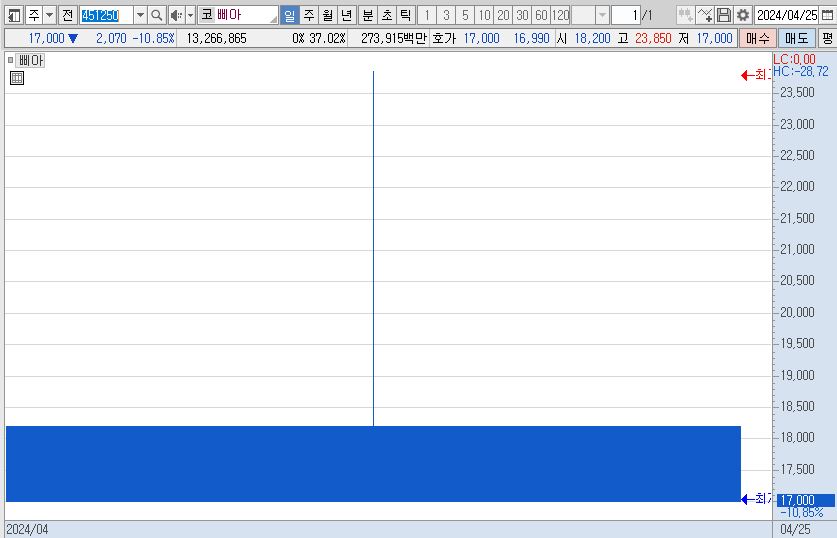Screen dimensions: 837x538
Task: Click the bid price 16,990
Action: pyautogui.click(x=531, y=38)
